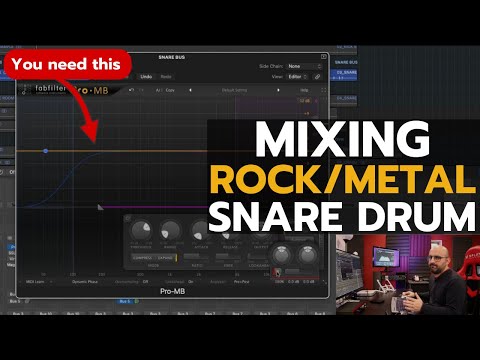Toggle the red bypass button under cursor
The width and height of the screenshot is (480, 360).
(276, 272)
